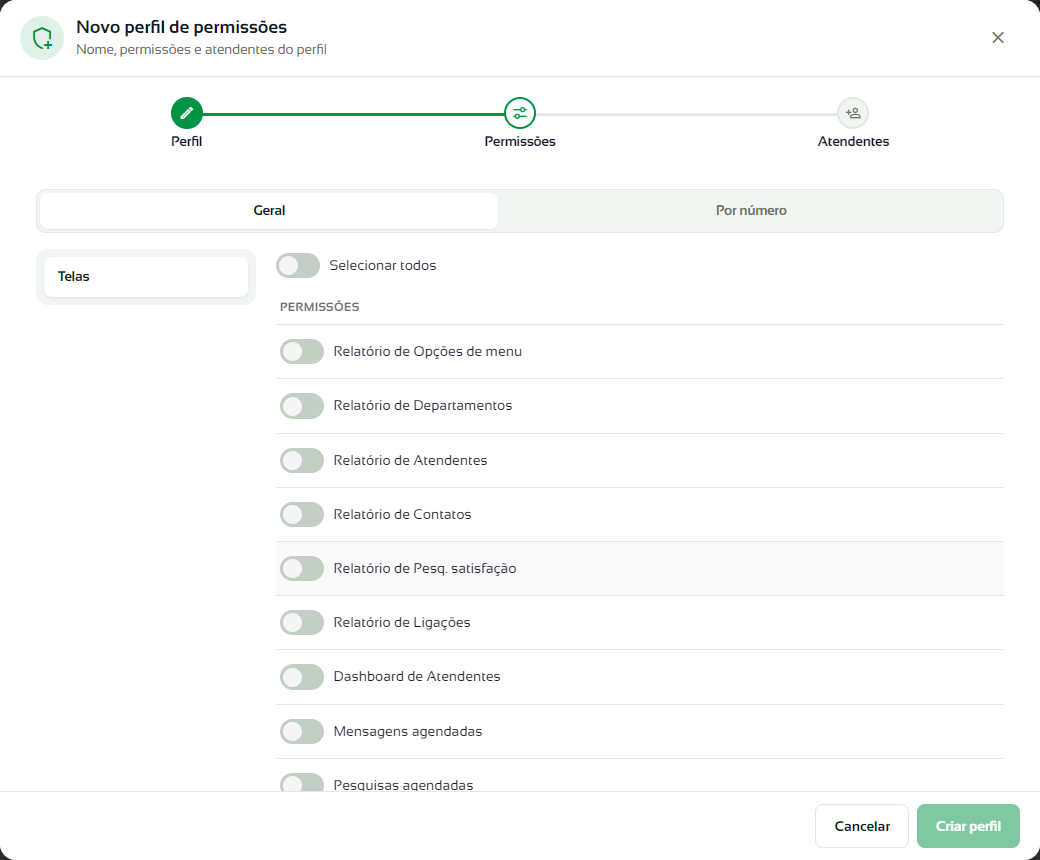The width and height of the screenshot is (1040, 860).
Task: Close the Novo perfil de permissões dialog
Action: [x=998, y=38]
